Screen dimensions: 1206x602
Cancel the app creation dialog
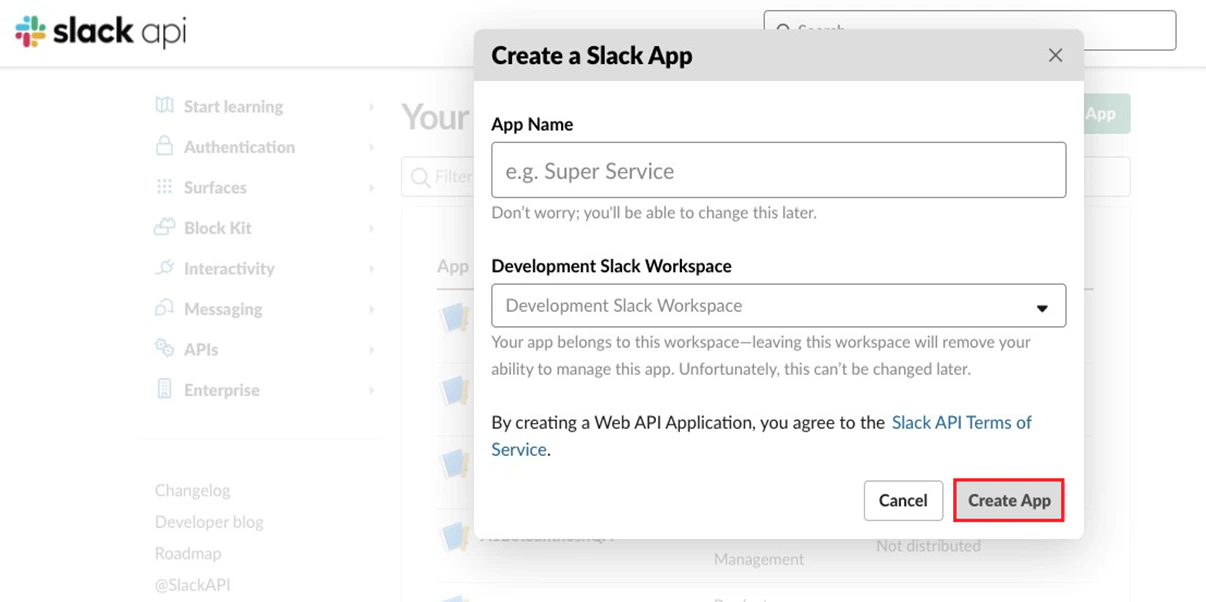click(x=903, y=500)
